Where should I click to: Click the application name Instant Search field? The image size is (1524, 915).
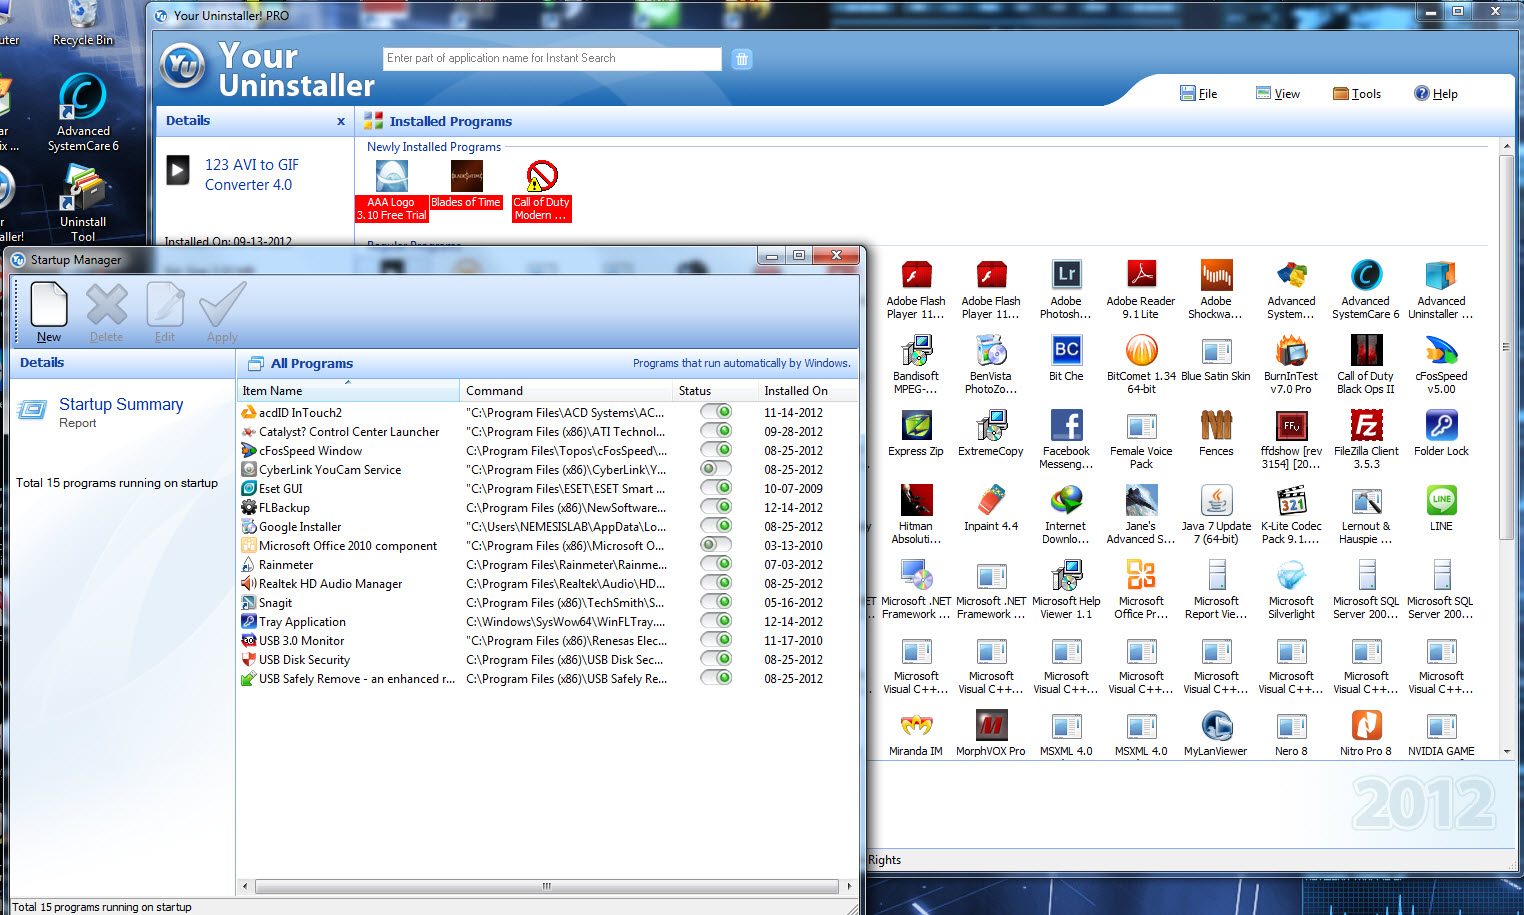pos(552,59)
